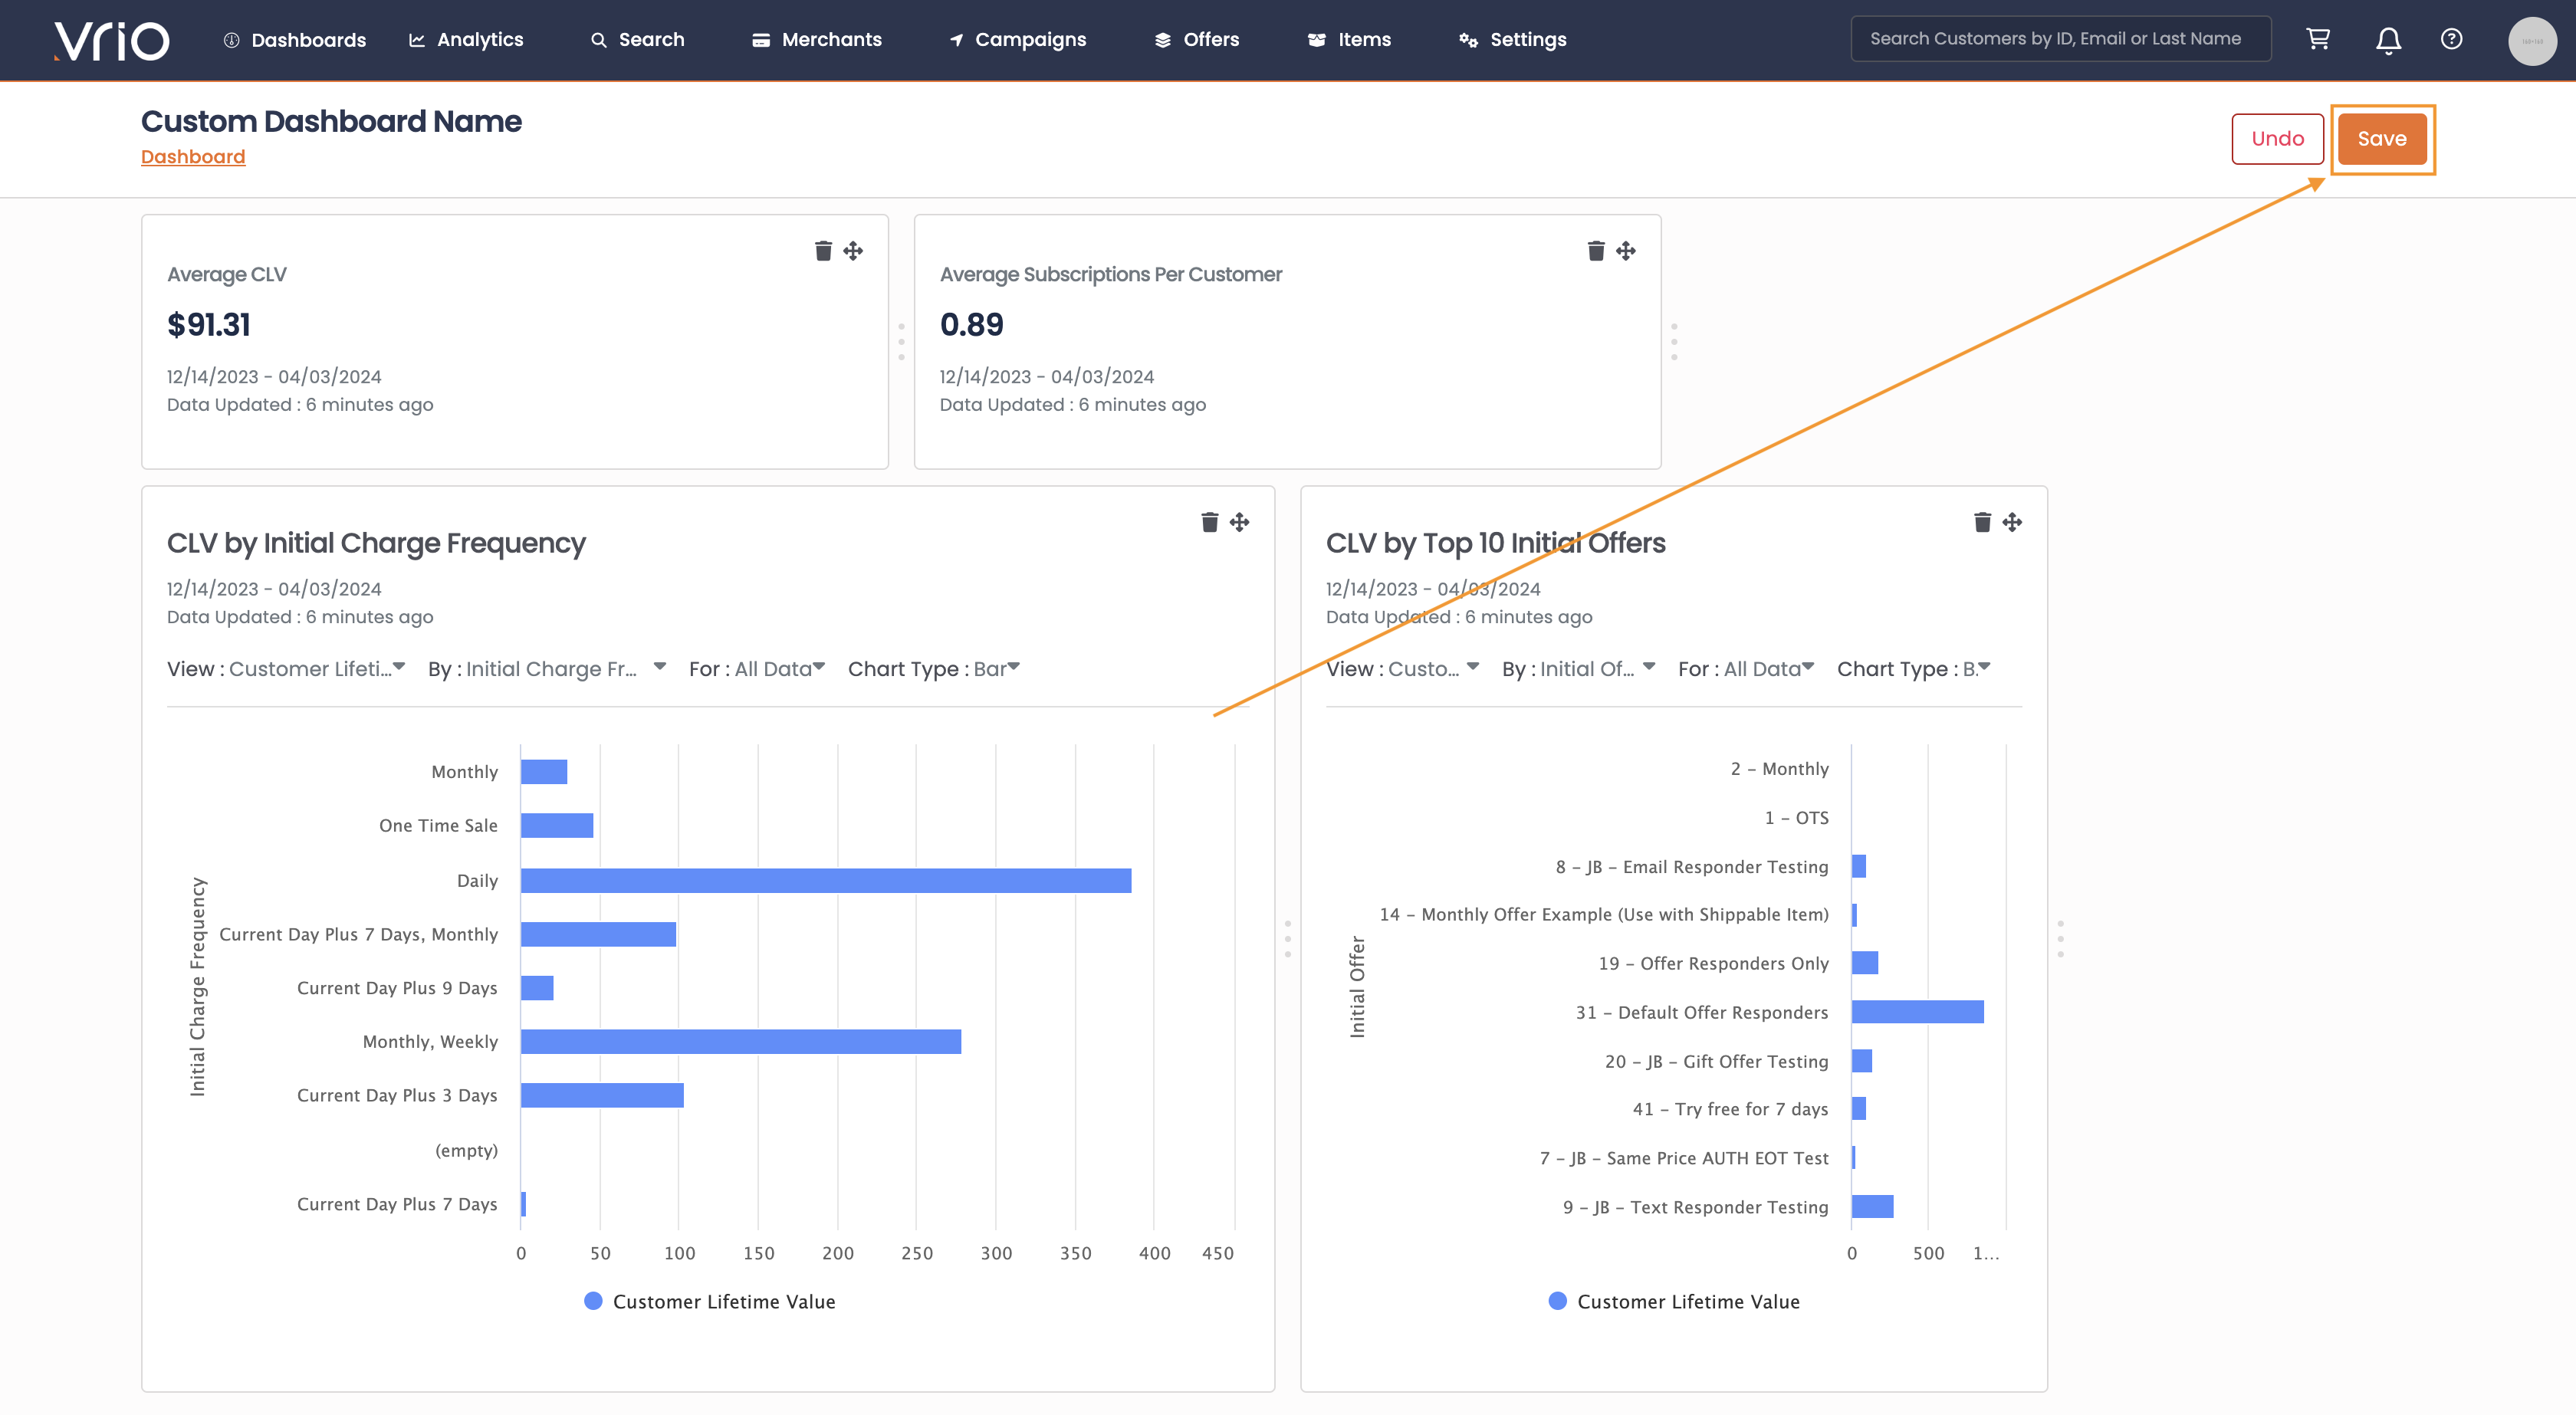Focus the Search Customers input field

pos(2060,39)
